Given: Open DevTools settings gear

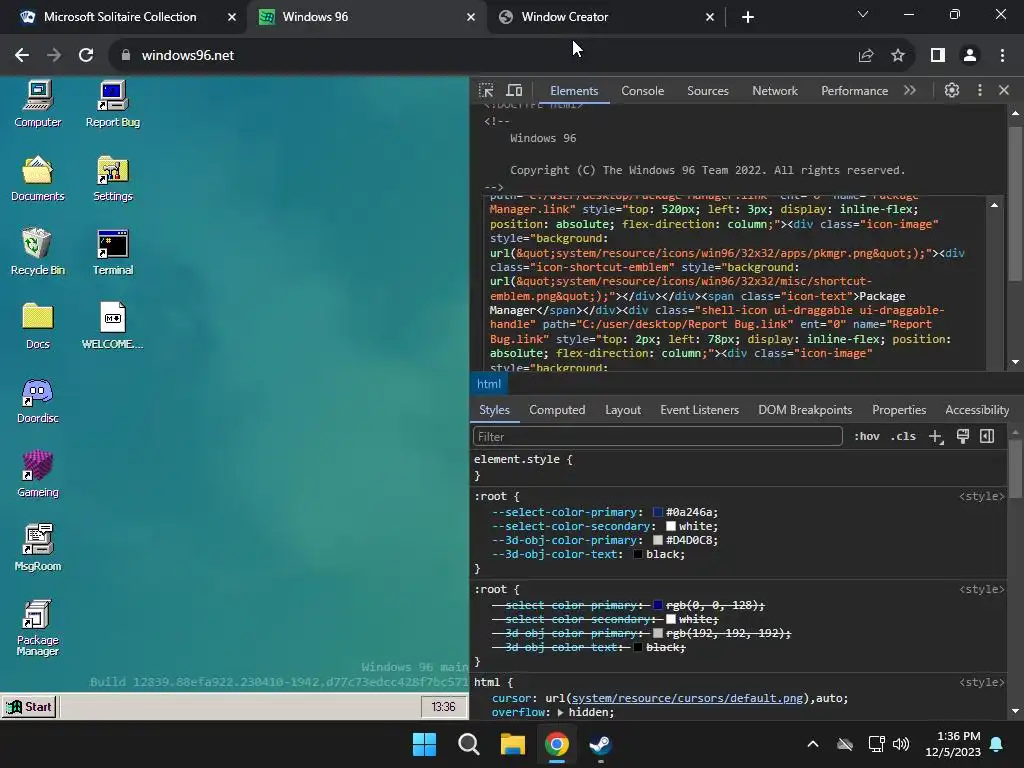Looking at the screenshot, I should 952,90.
